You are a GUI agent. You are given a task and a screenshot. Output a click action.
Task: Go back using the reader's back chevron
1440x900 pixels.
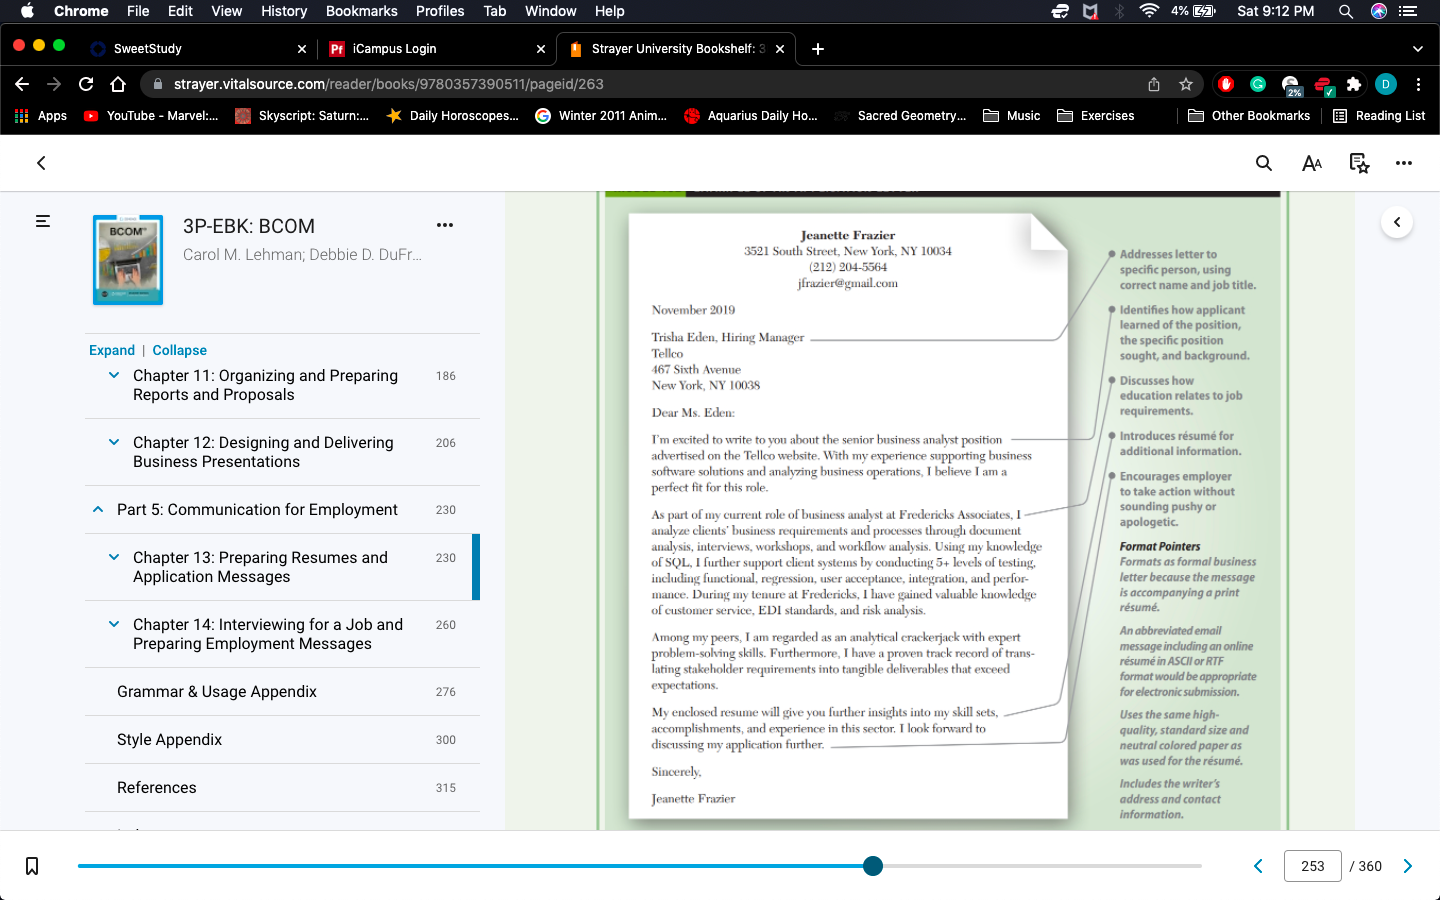click(41, 163)
